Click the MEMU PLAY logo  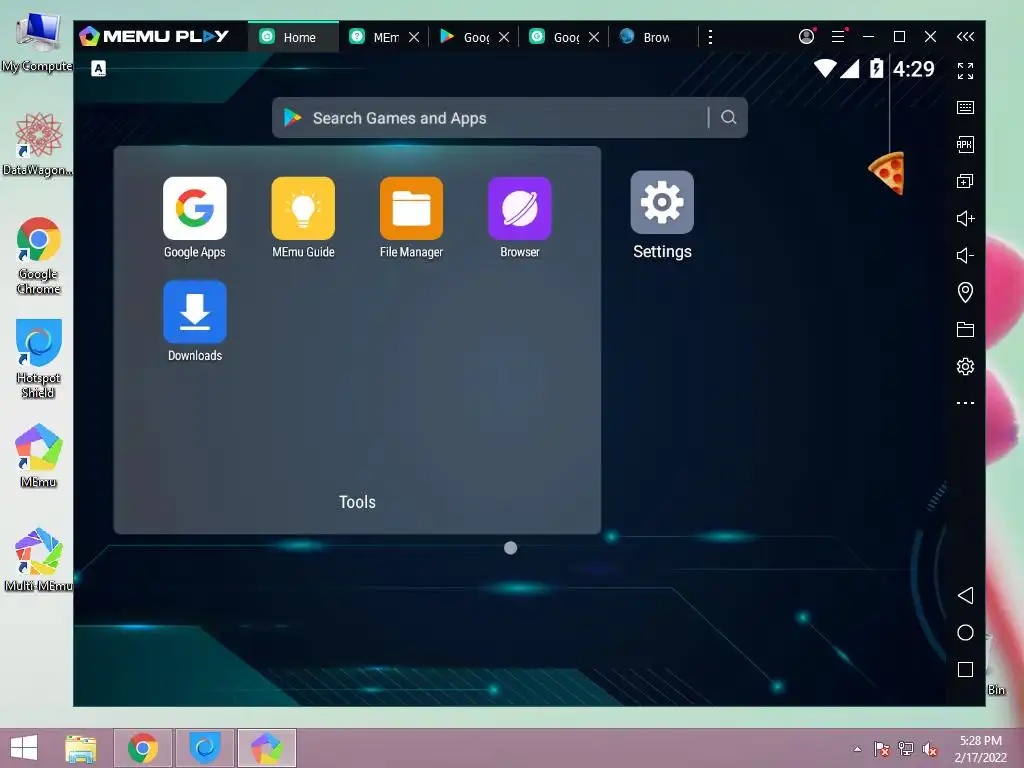154,37
